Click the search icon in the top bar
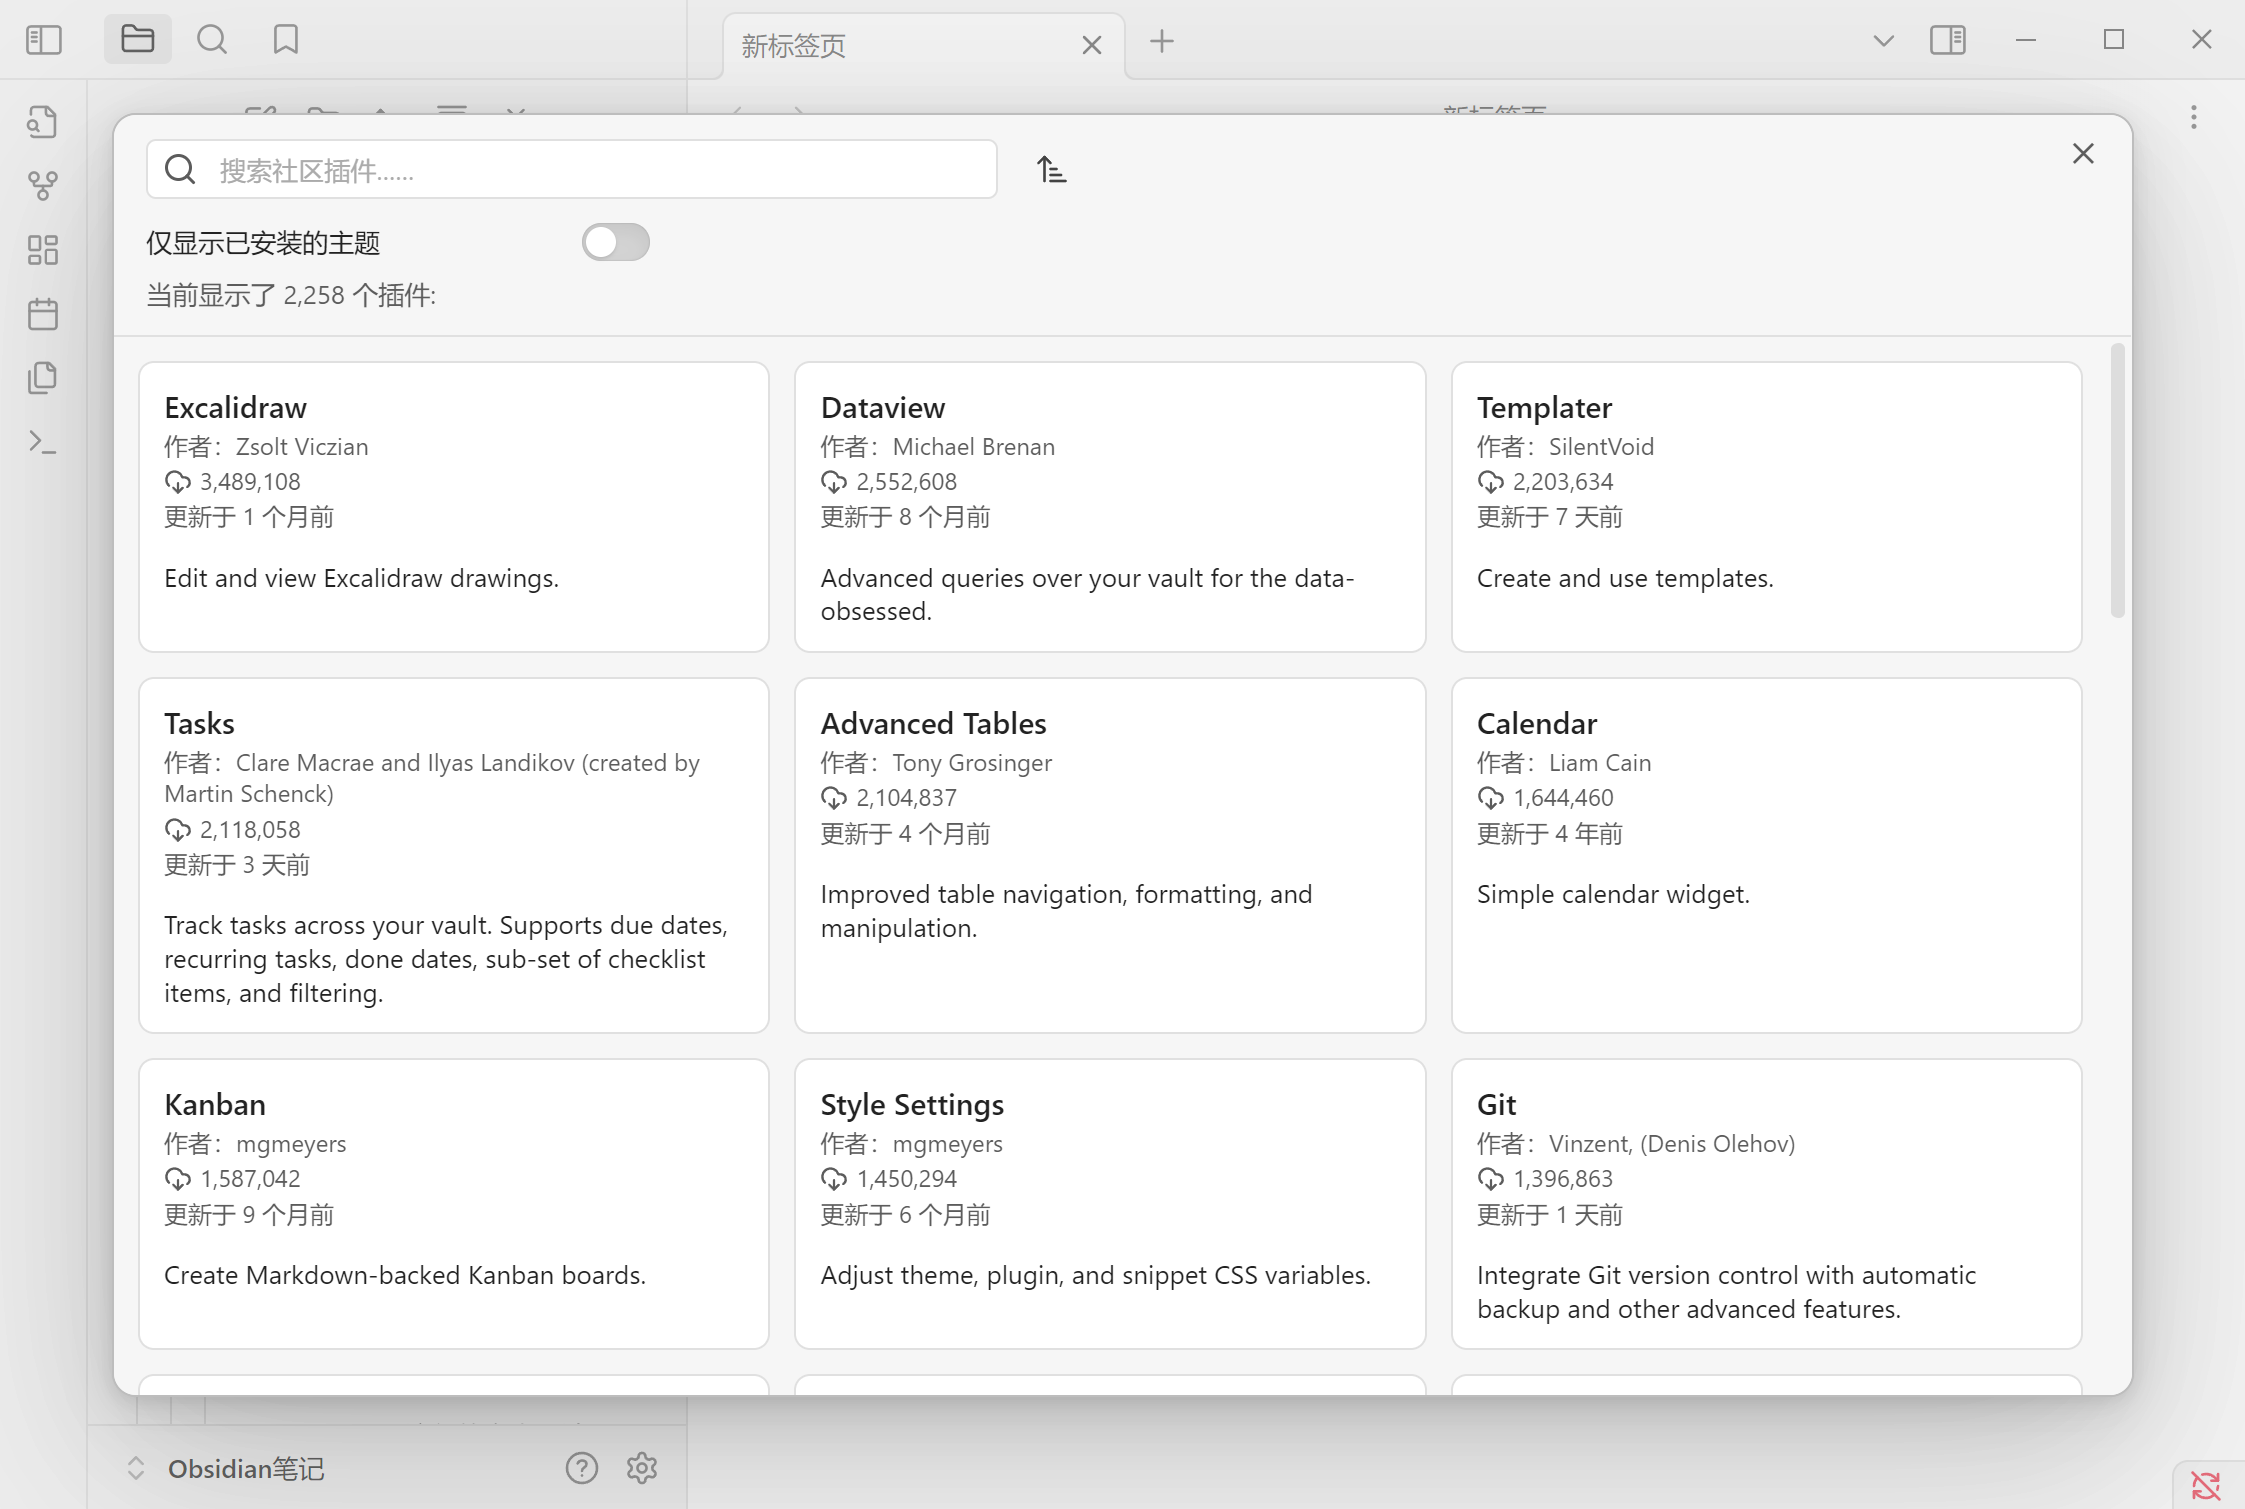 click(211, 40)
